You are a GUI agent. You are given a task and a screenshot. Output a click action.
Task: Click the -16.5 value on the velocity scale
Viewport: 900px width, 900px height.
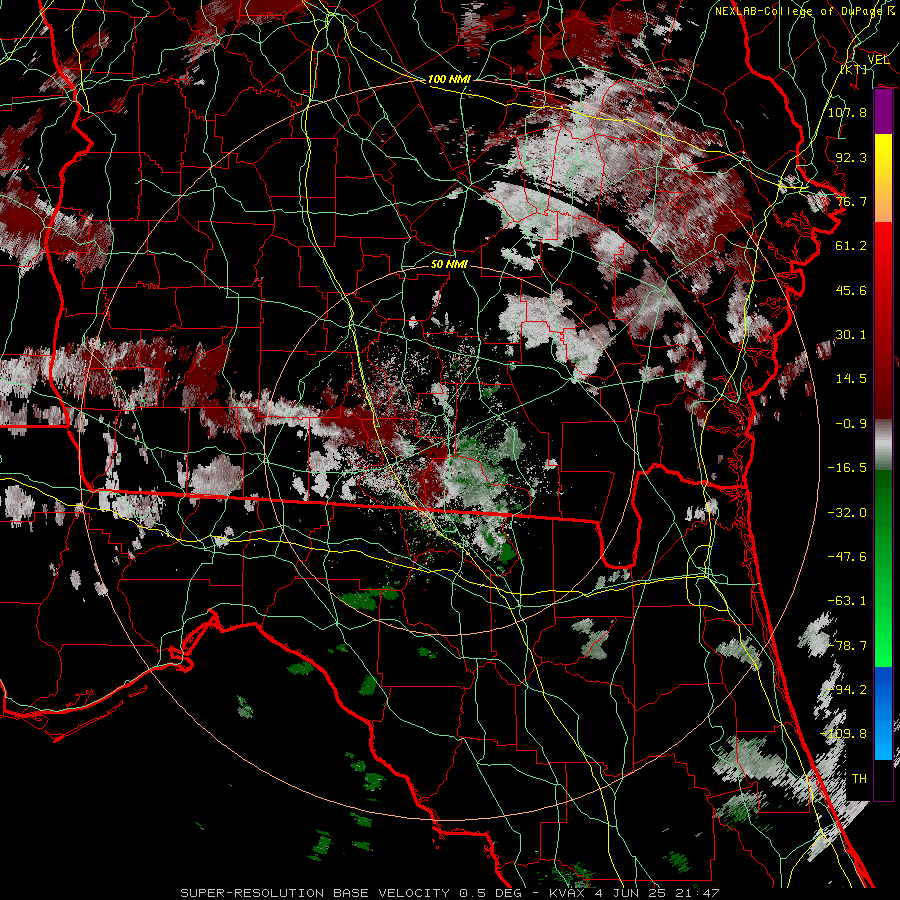pos(847,468)
